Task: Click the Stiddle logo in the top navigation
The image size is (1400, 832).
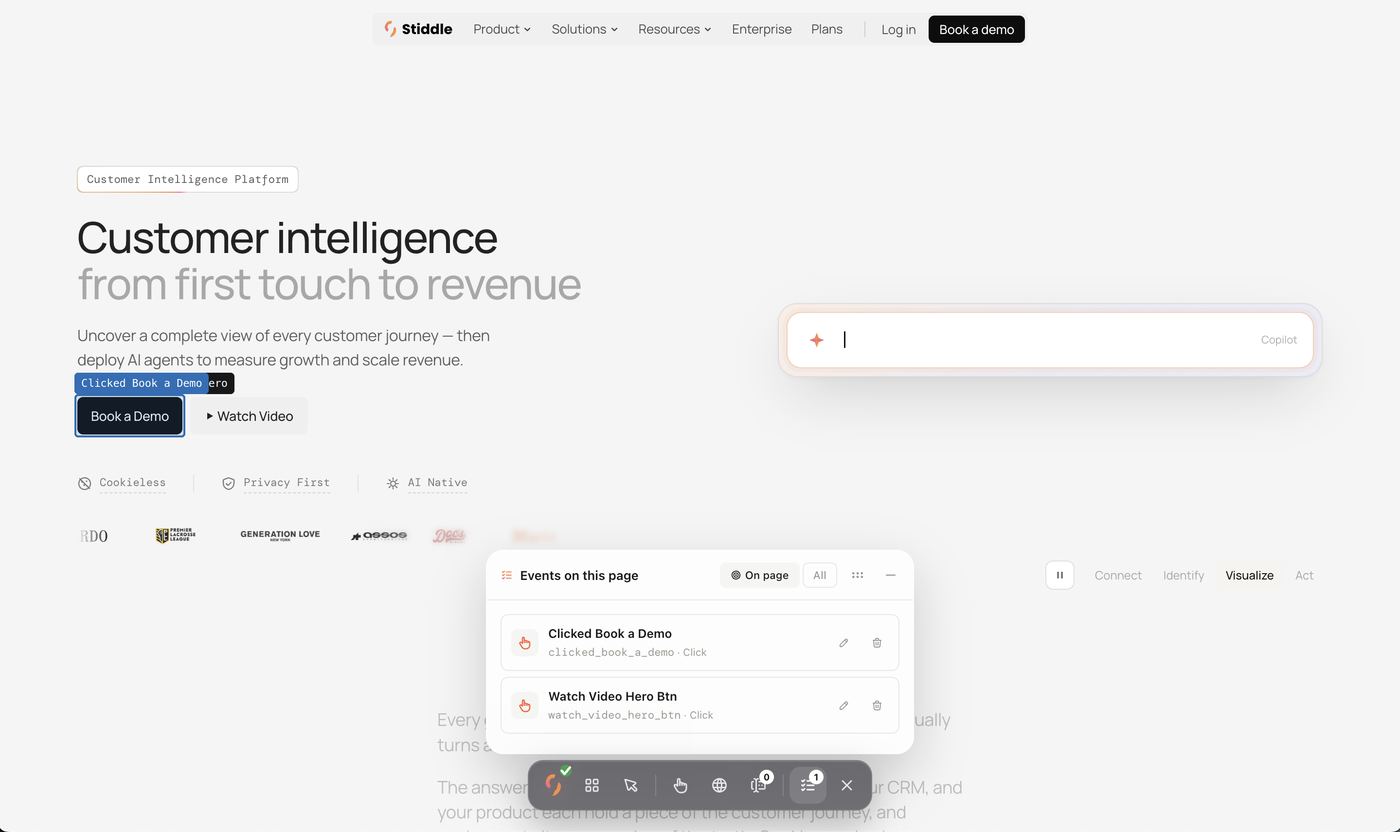Action: (x=418, y=29)
